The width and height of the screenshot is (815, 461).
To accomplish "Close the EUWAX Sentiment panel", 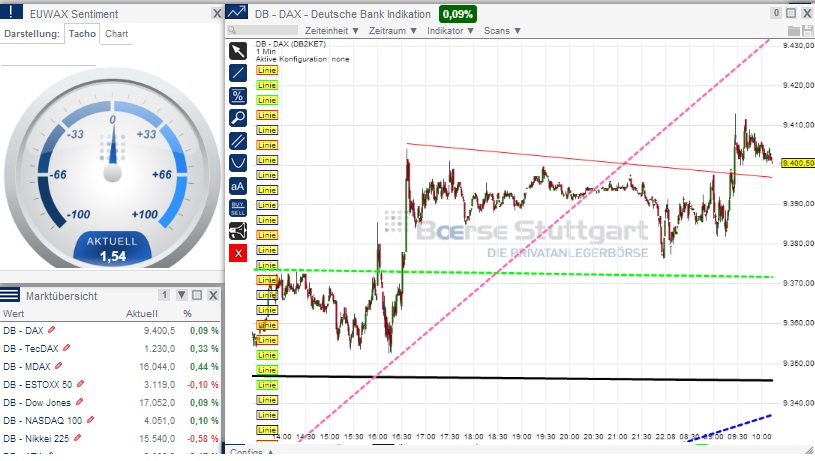I will (217, 14).
